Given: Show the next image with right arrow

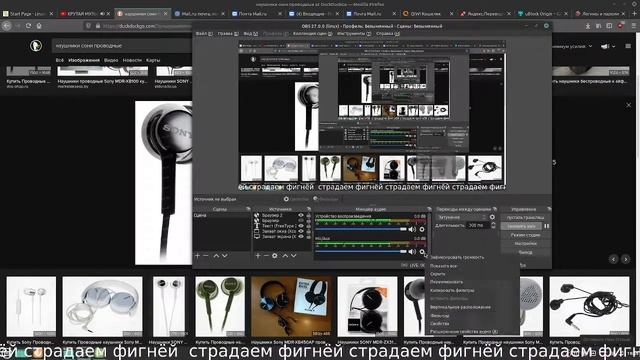Looking at the screenshot, I should pos(625,259).
